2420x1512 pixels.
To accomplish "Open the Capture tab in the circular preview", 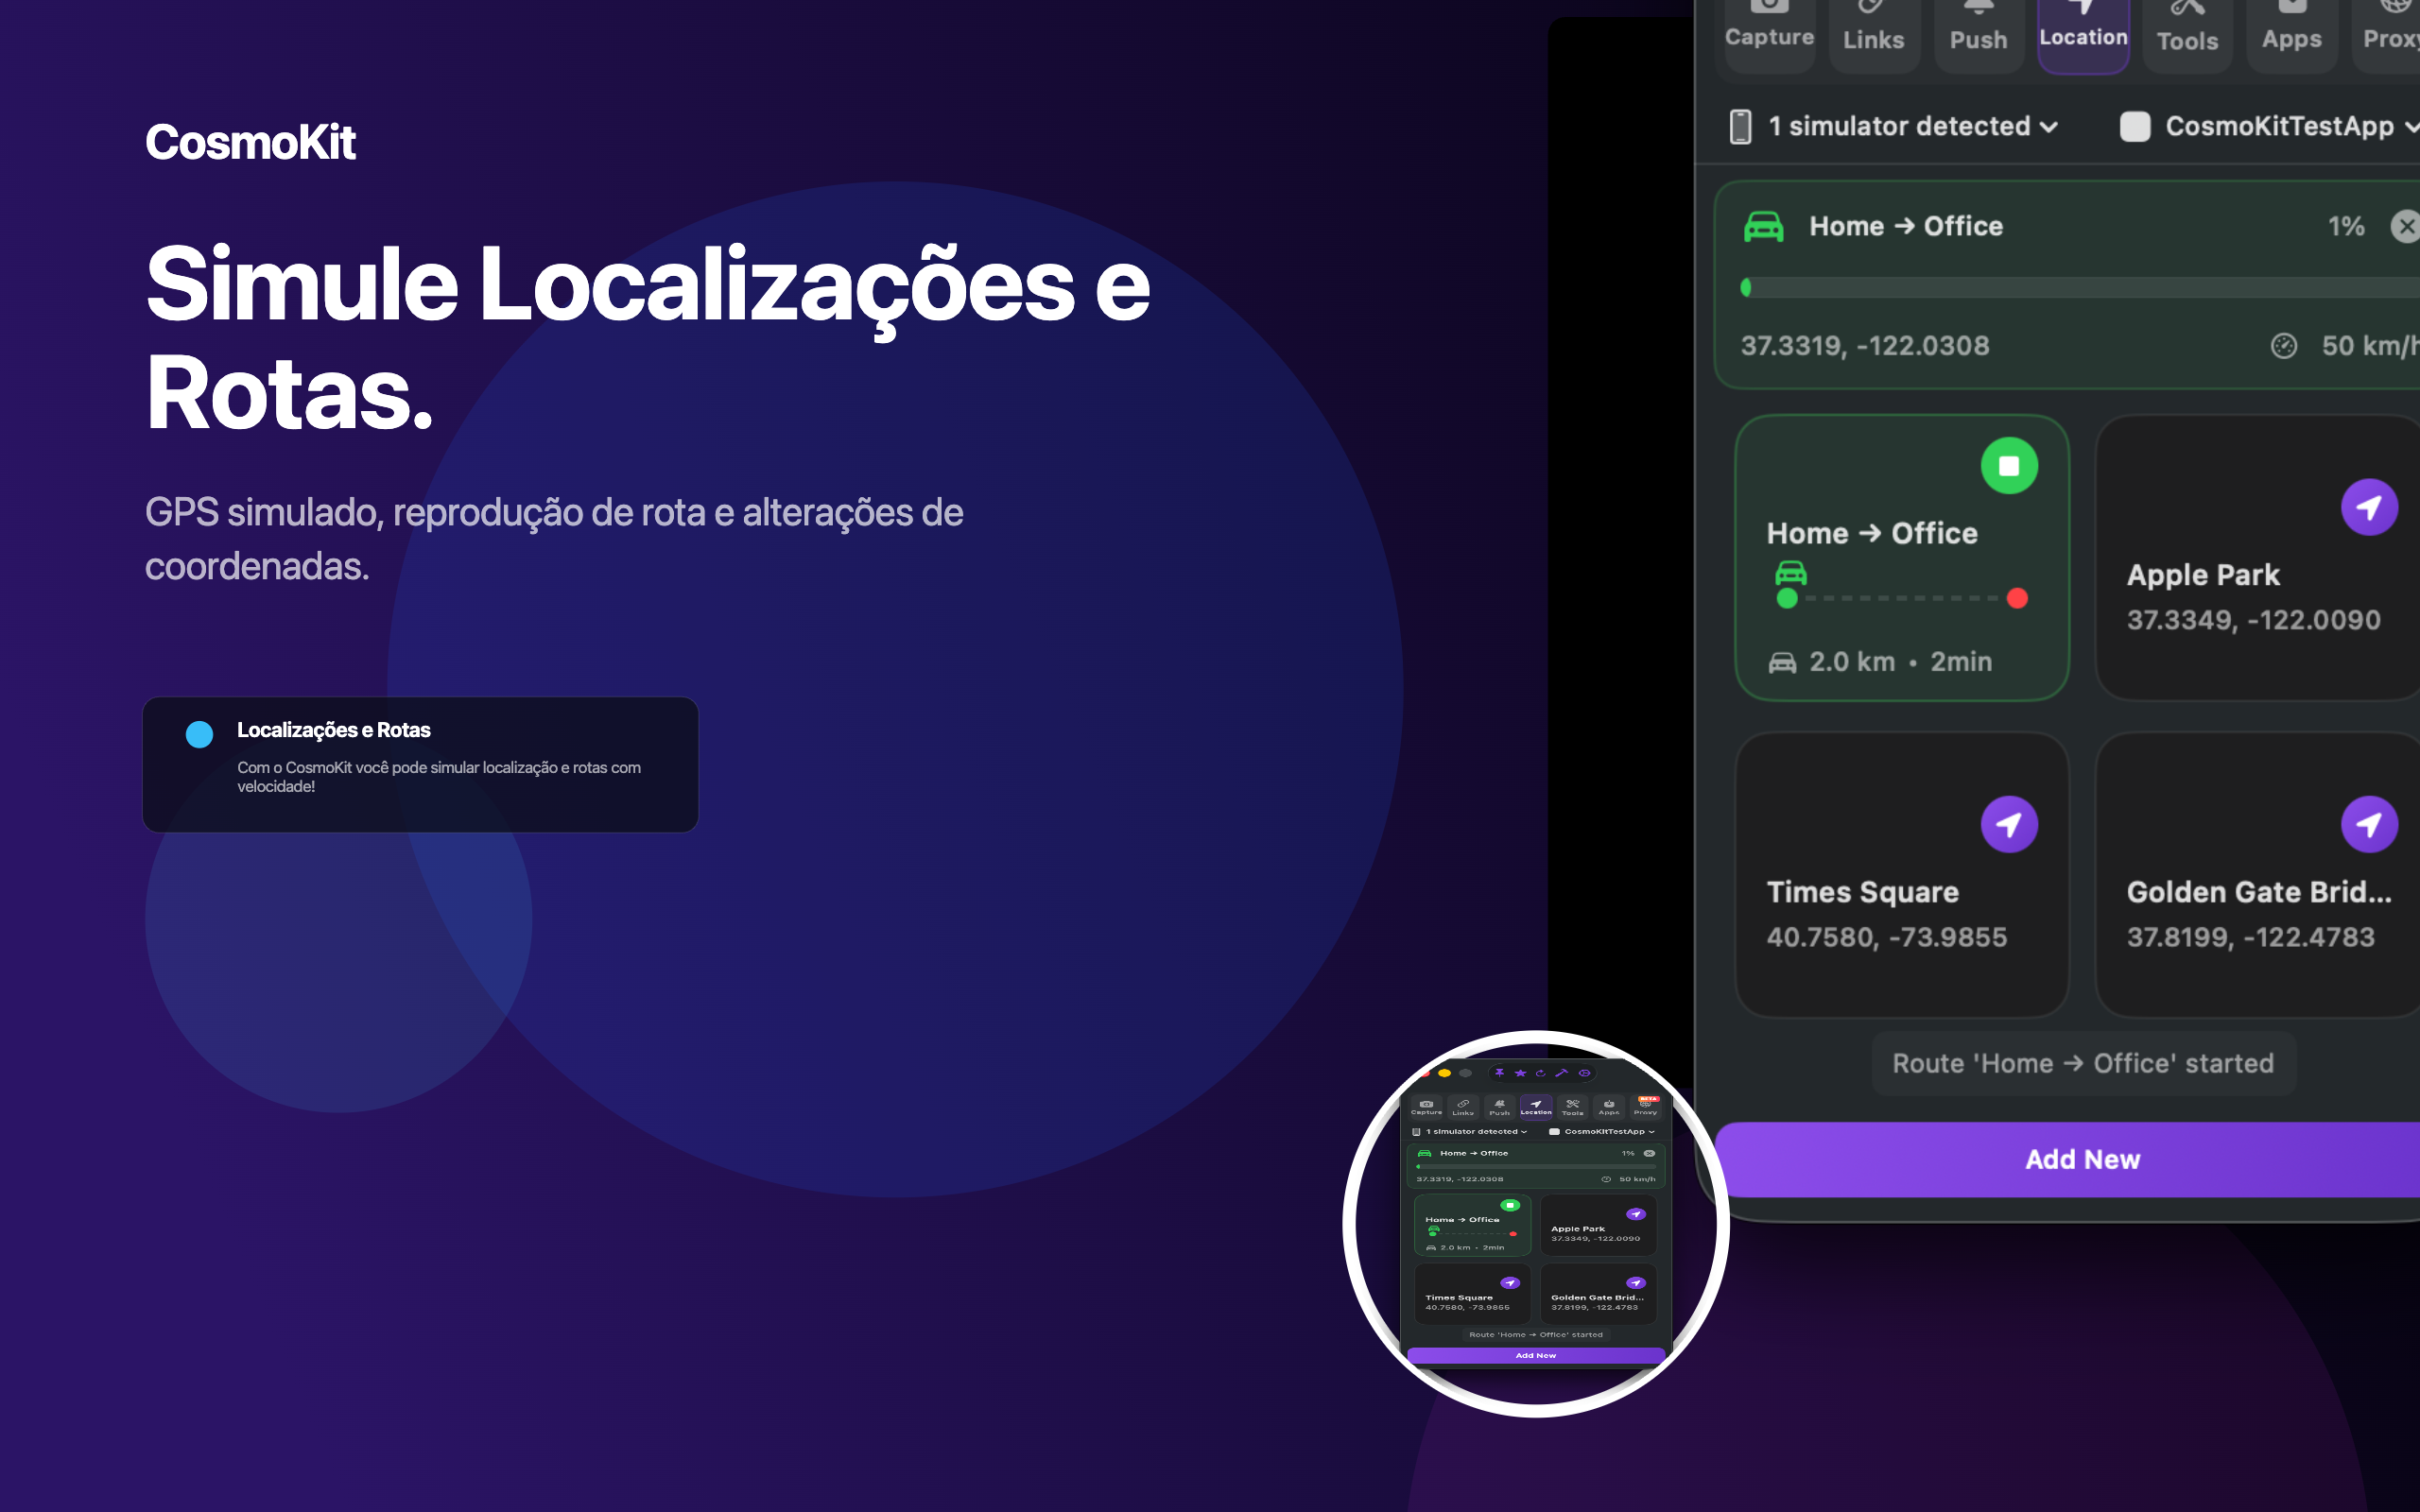I will click(1426, 1107).
